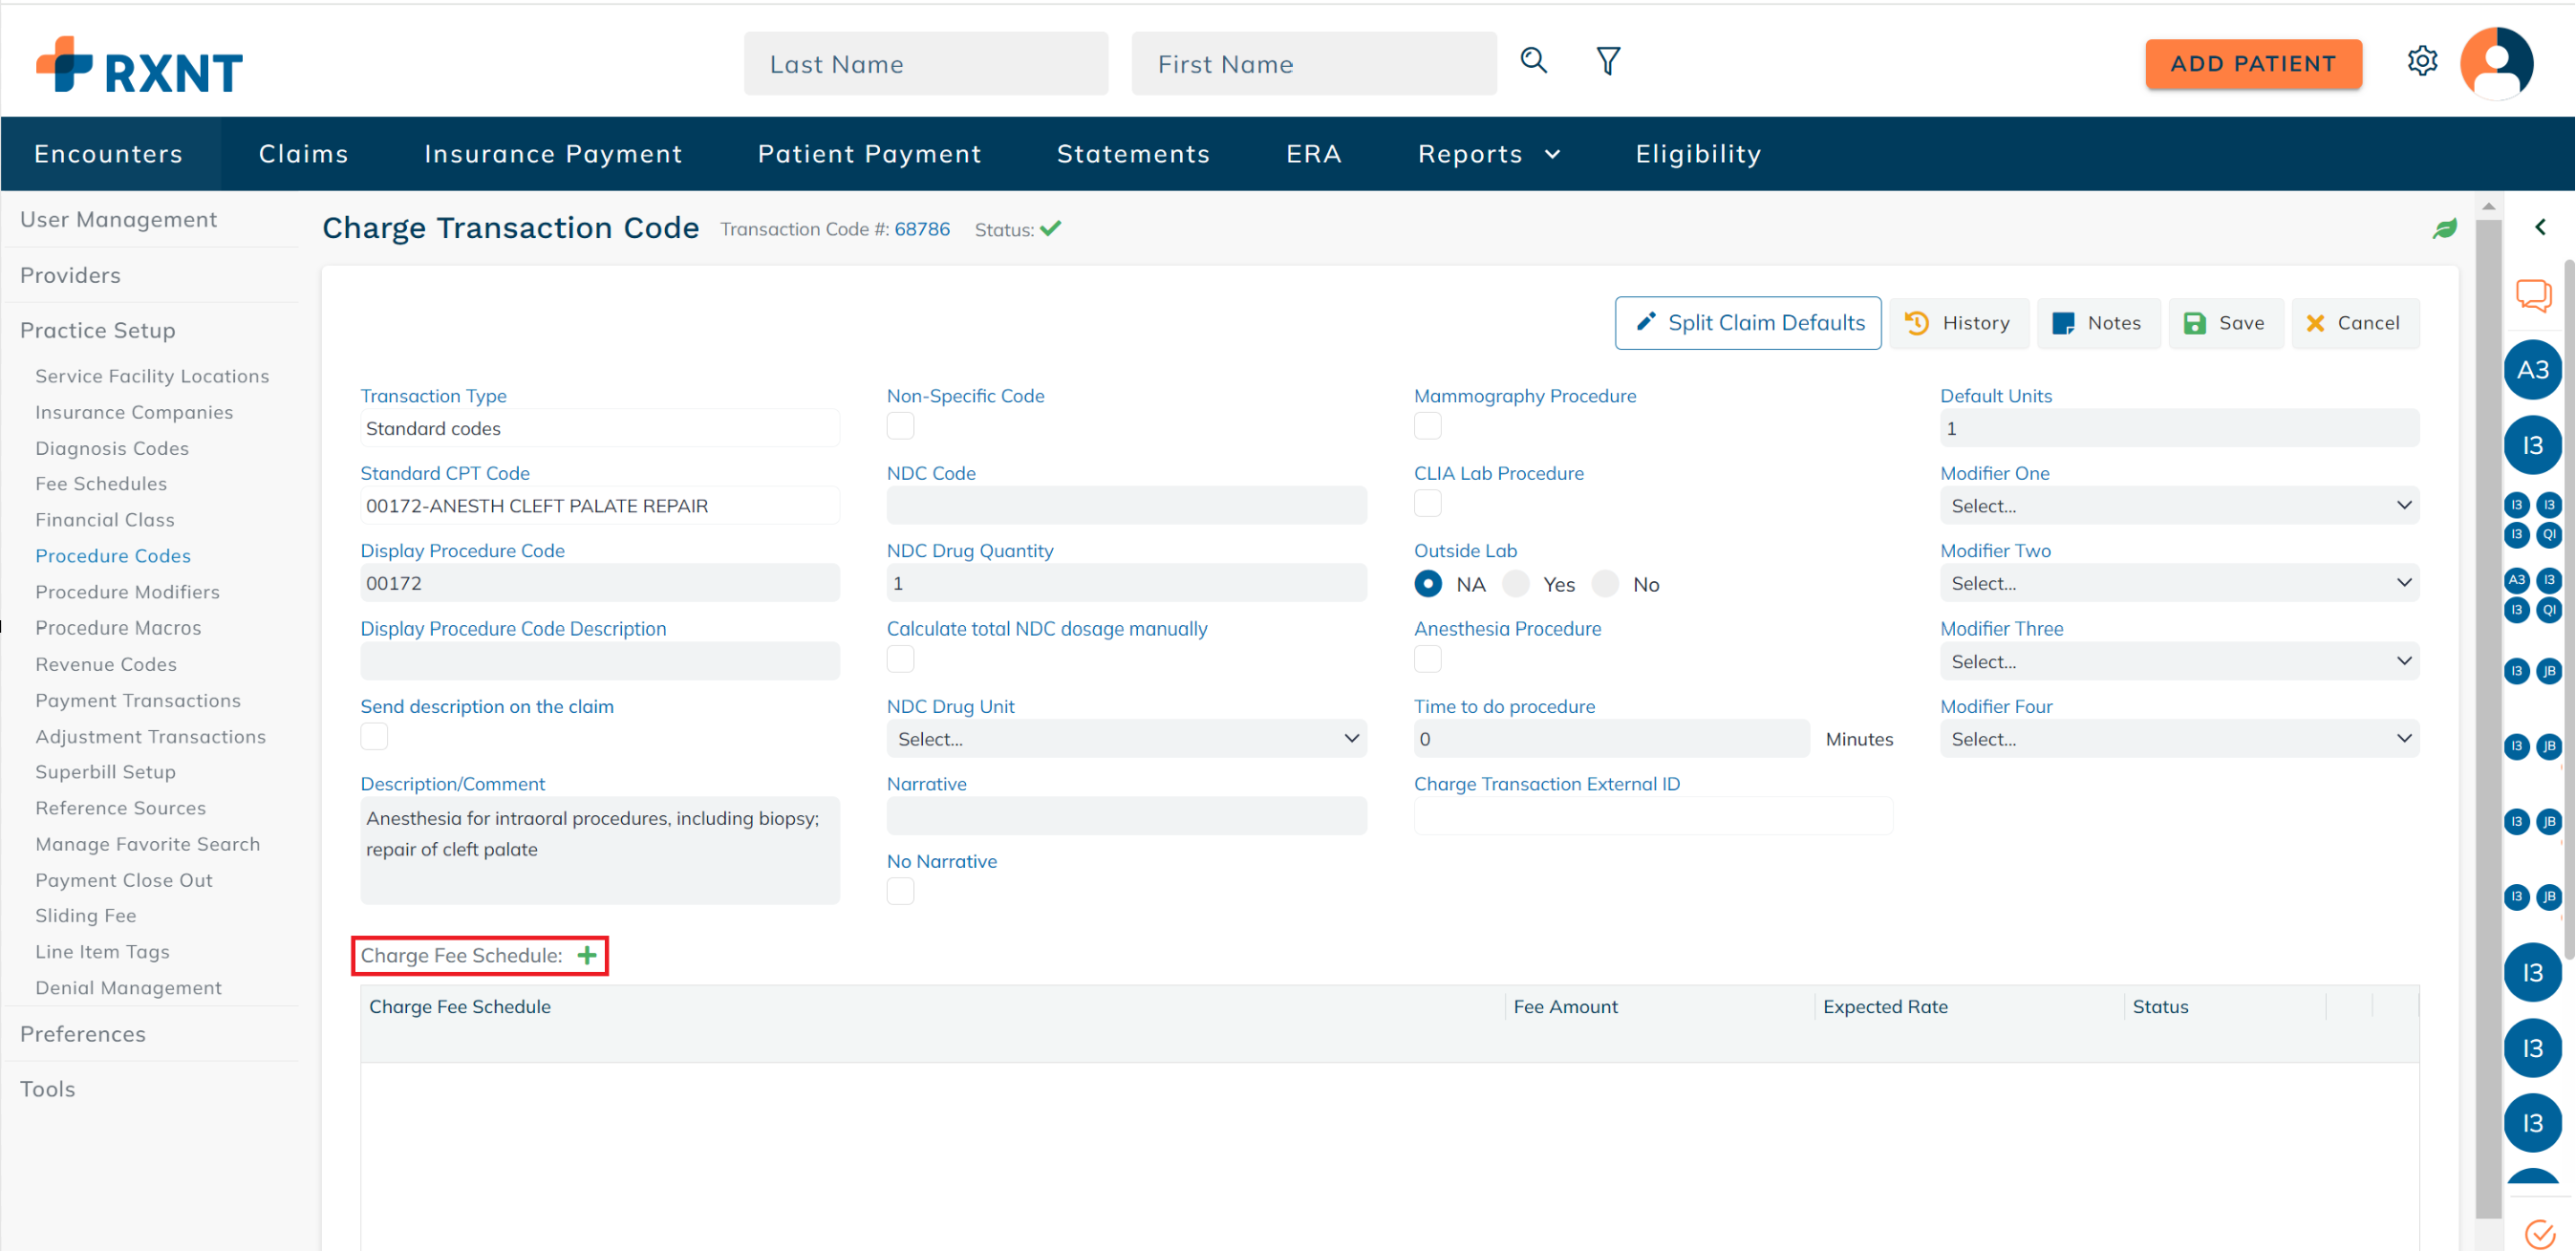Click the green plus to add Charge Fee Schedule
2576x1252 pixels.
(586, 955)
